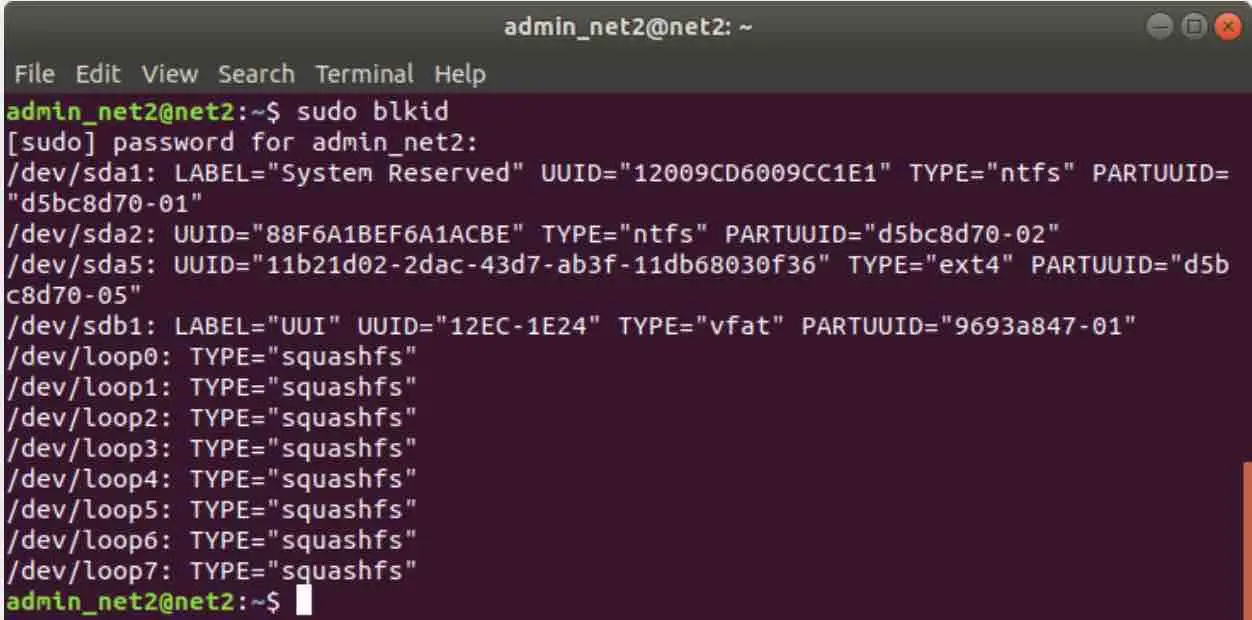The width and height of the screenshot is (1252, 620).
Task: Click the terminal cursor at the prompt
Action: pyautogui.click(x=305, y=601)
